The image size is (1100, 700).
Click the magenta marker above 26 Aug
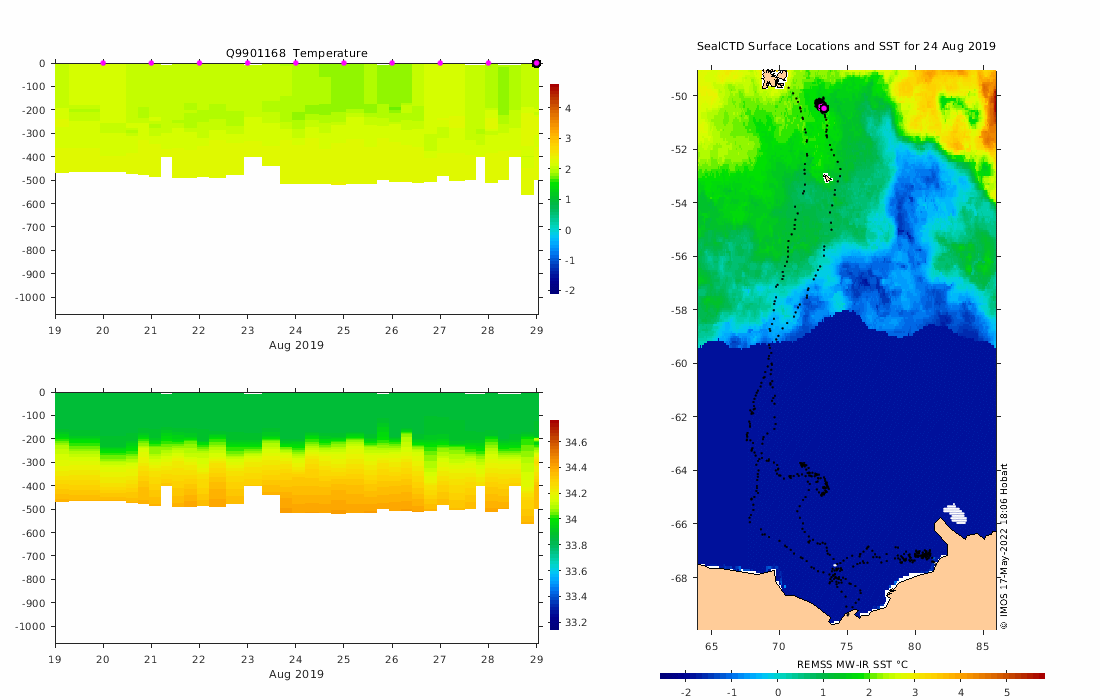[392, 63]
